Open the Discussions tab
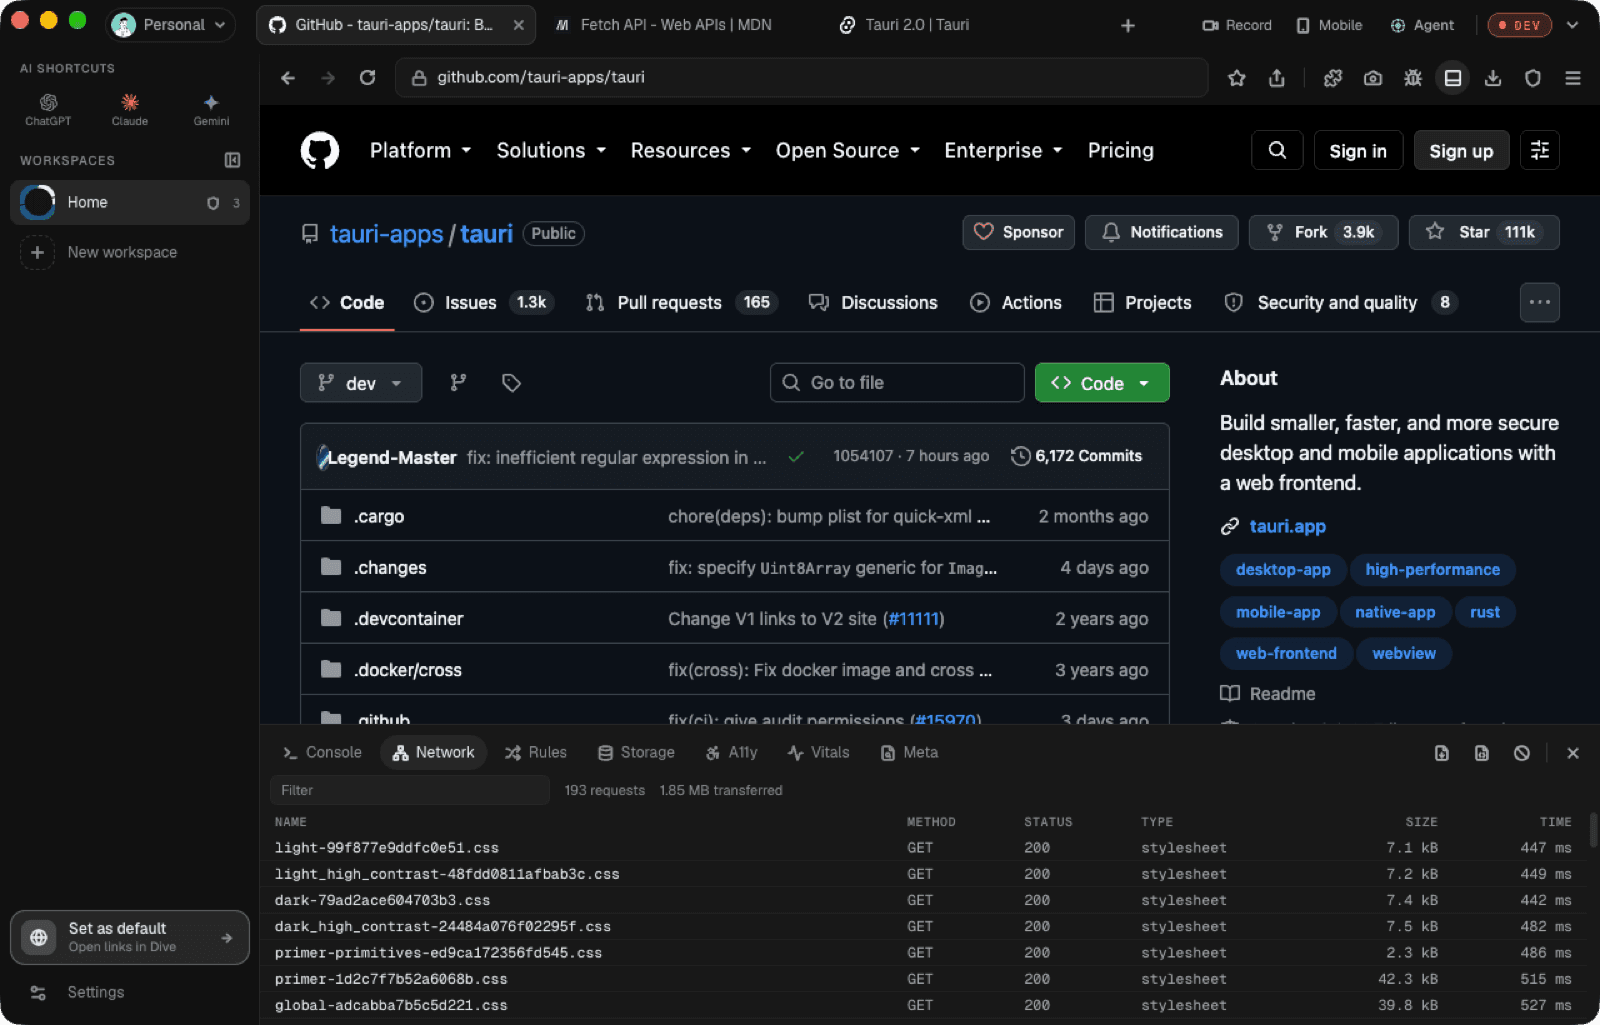Viewport: 1600px width, 1025px height. click(873, 302)
